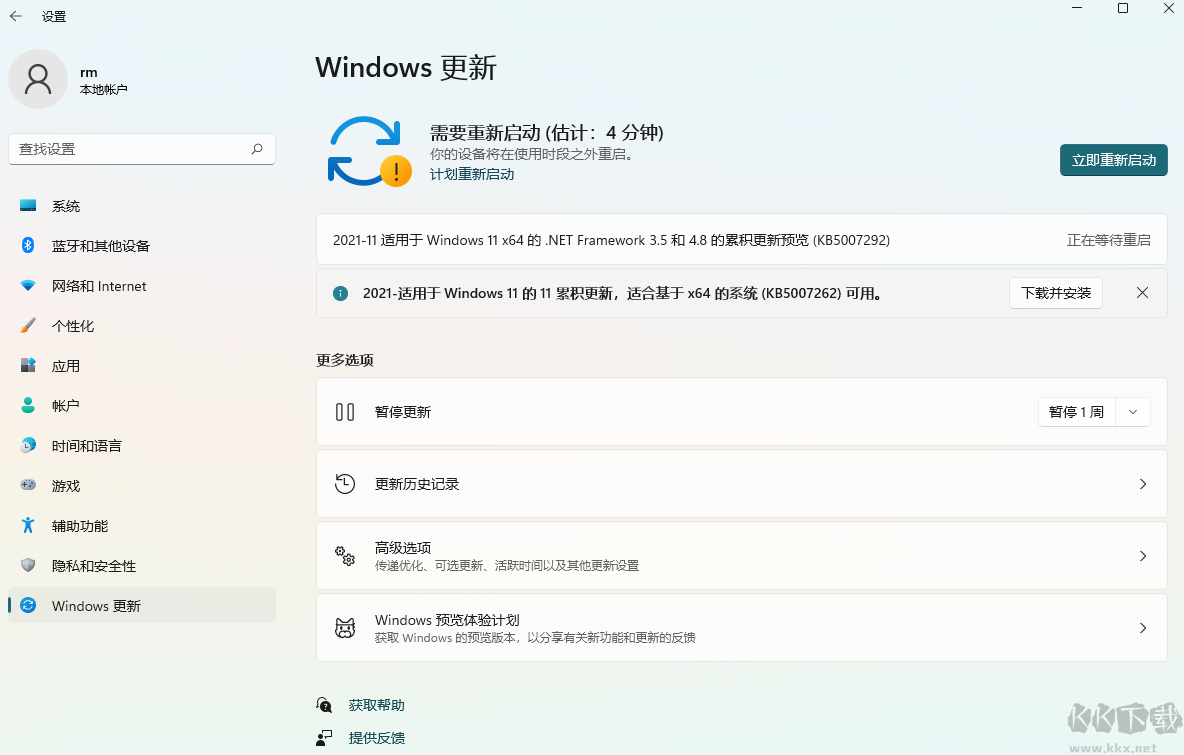Image resolution: width=1184 pixels, height=755 pixels.
Task: Click 下载并安装 for update KB5007262
Action: pos(1055,292)
